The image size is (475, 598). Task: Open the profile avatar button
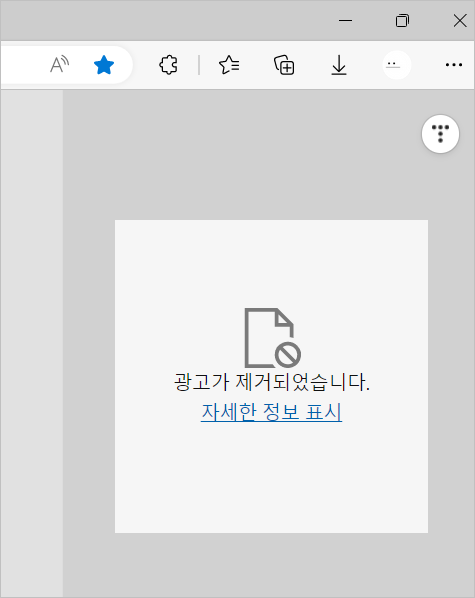(x=397, y=65)
